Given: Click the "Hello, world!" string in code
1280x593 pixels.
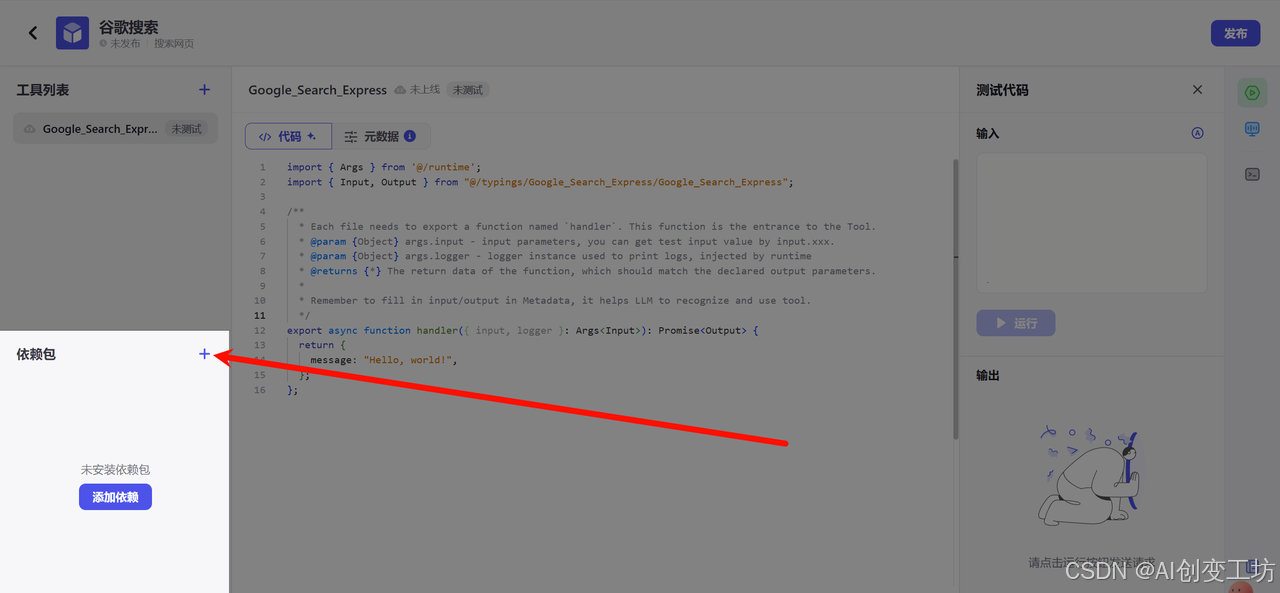Looking at the screenshot, I should 410,360.
